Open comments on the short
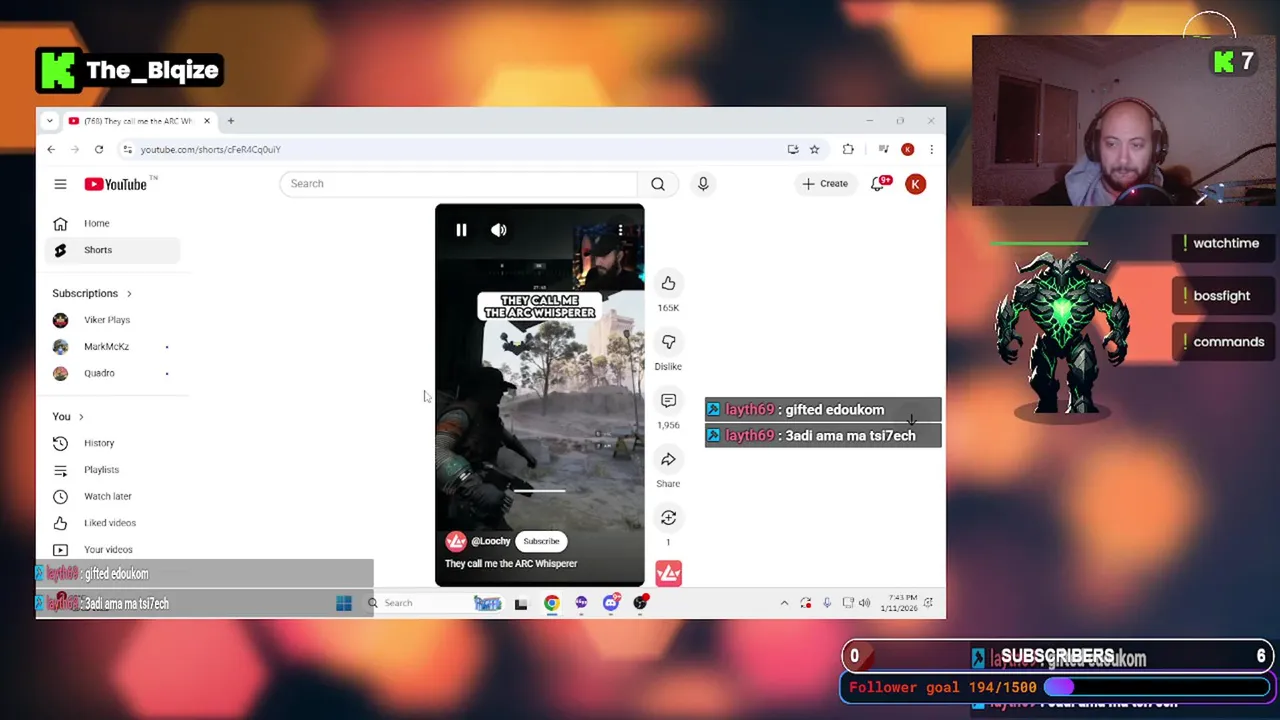This screenshot has width=1280, height=720. (668, 401)
